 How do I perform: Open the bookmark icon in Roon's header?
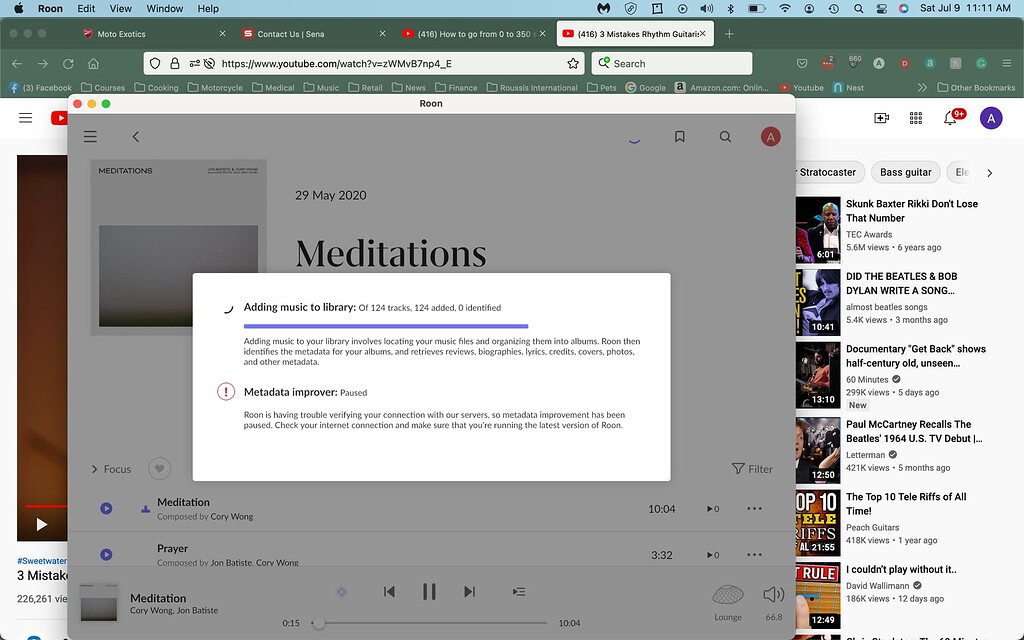(x=680, y=136)
